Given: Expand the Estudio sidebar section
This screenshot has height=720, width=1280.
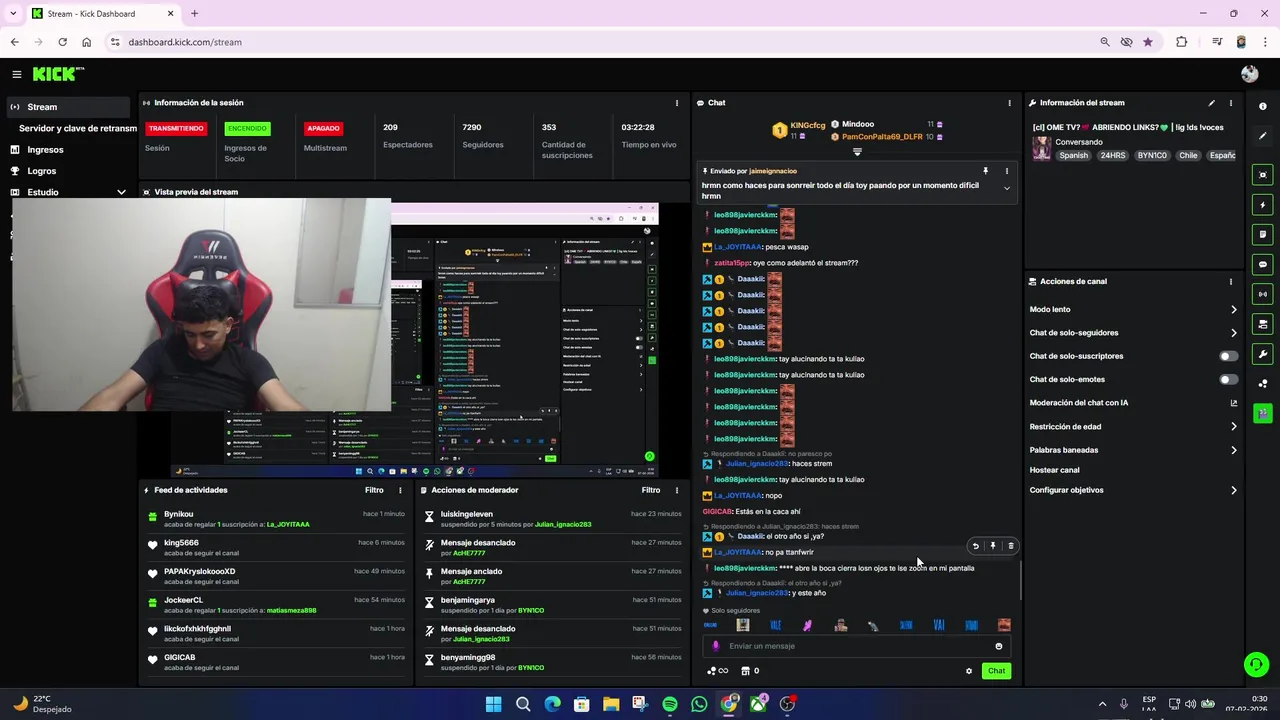Looking at the screenshot, I should pos(70,192).
